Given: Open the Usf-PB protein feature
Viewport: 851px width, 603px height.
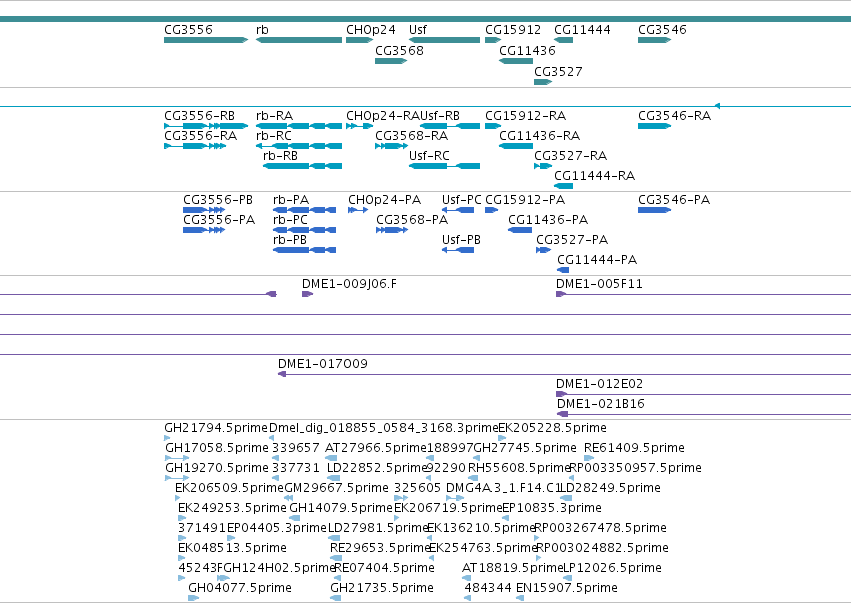Looking at the screenshot, I should tap(458, 251).
